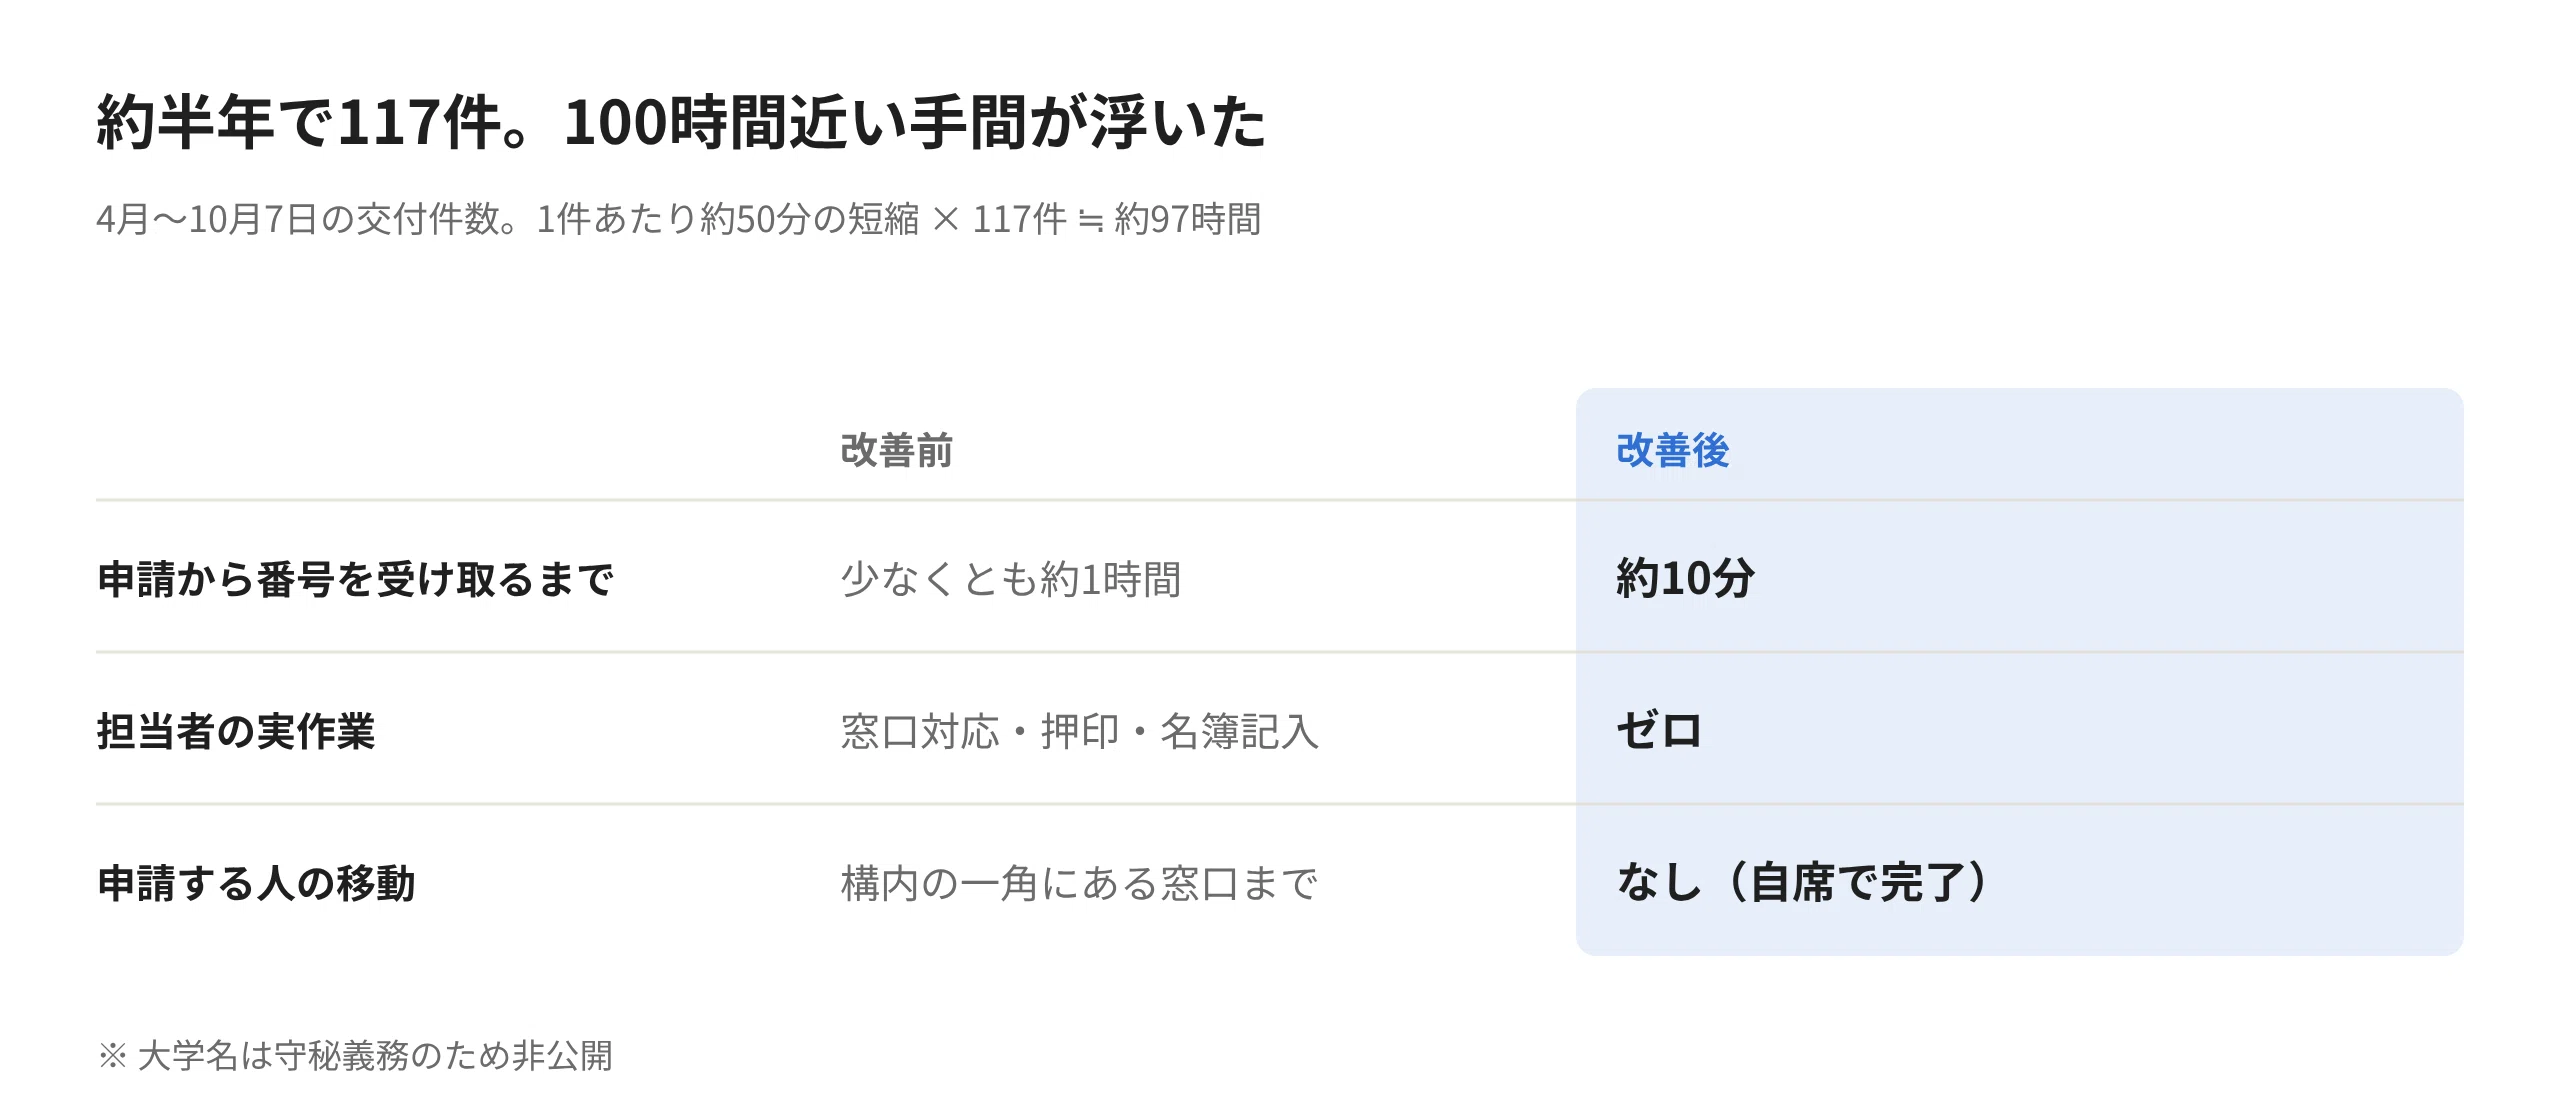
Task: Click the 改善前 column header
Action: pyautogui.click(x=897, y=451)
